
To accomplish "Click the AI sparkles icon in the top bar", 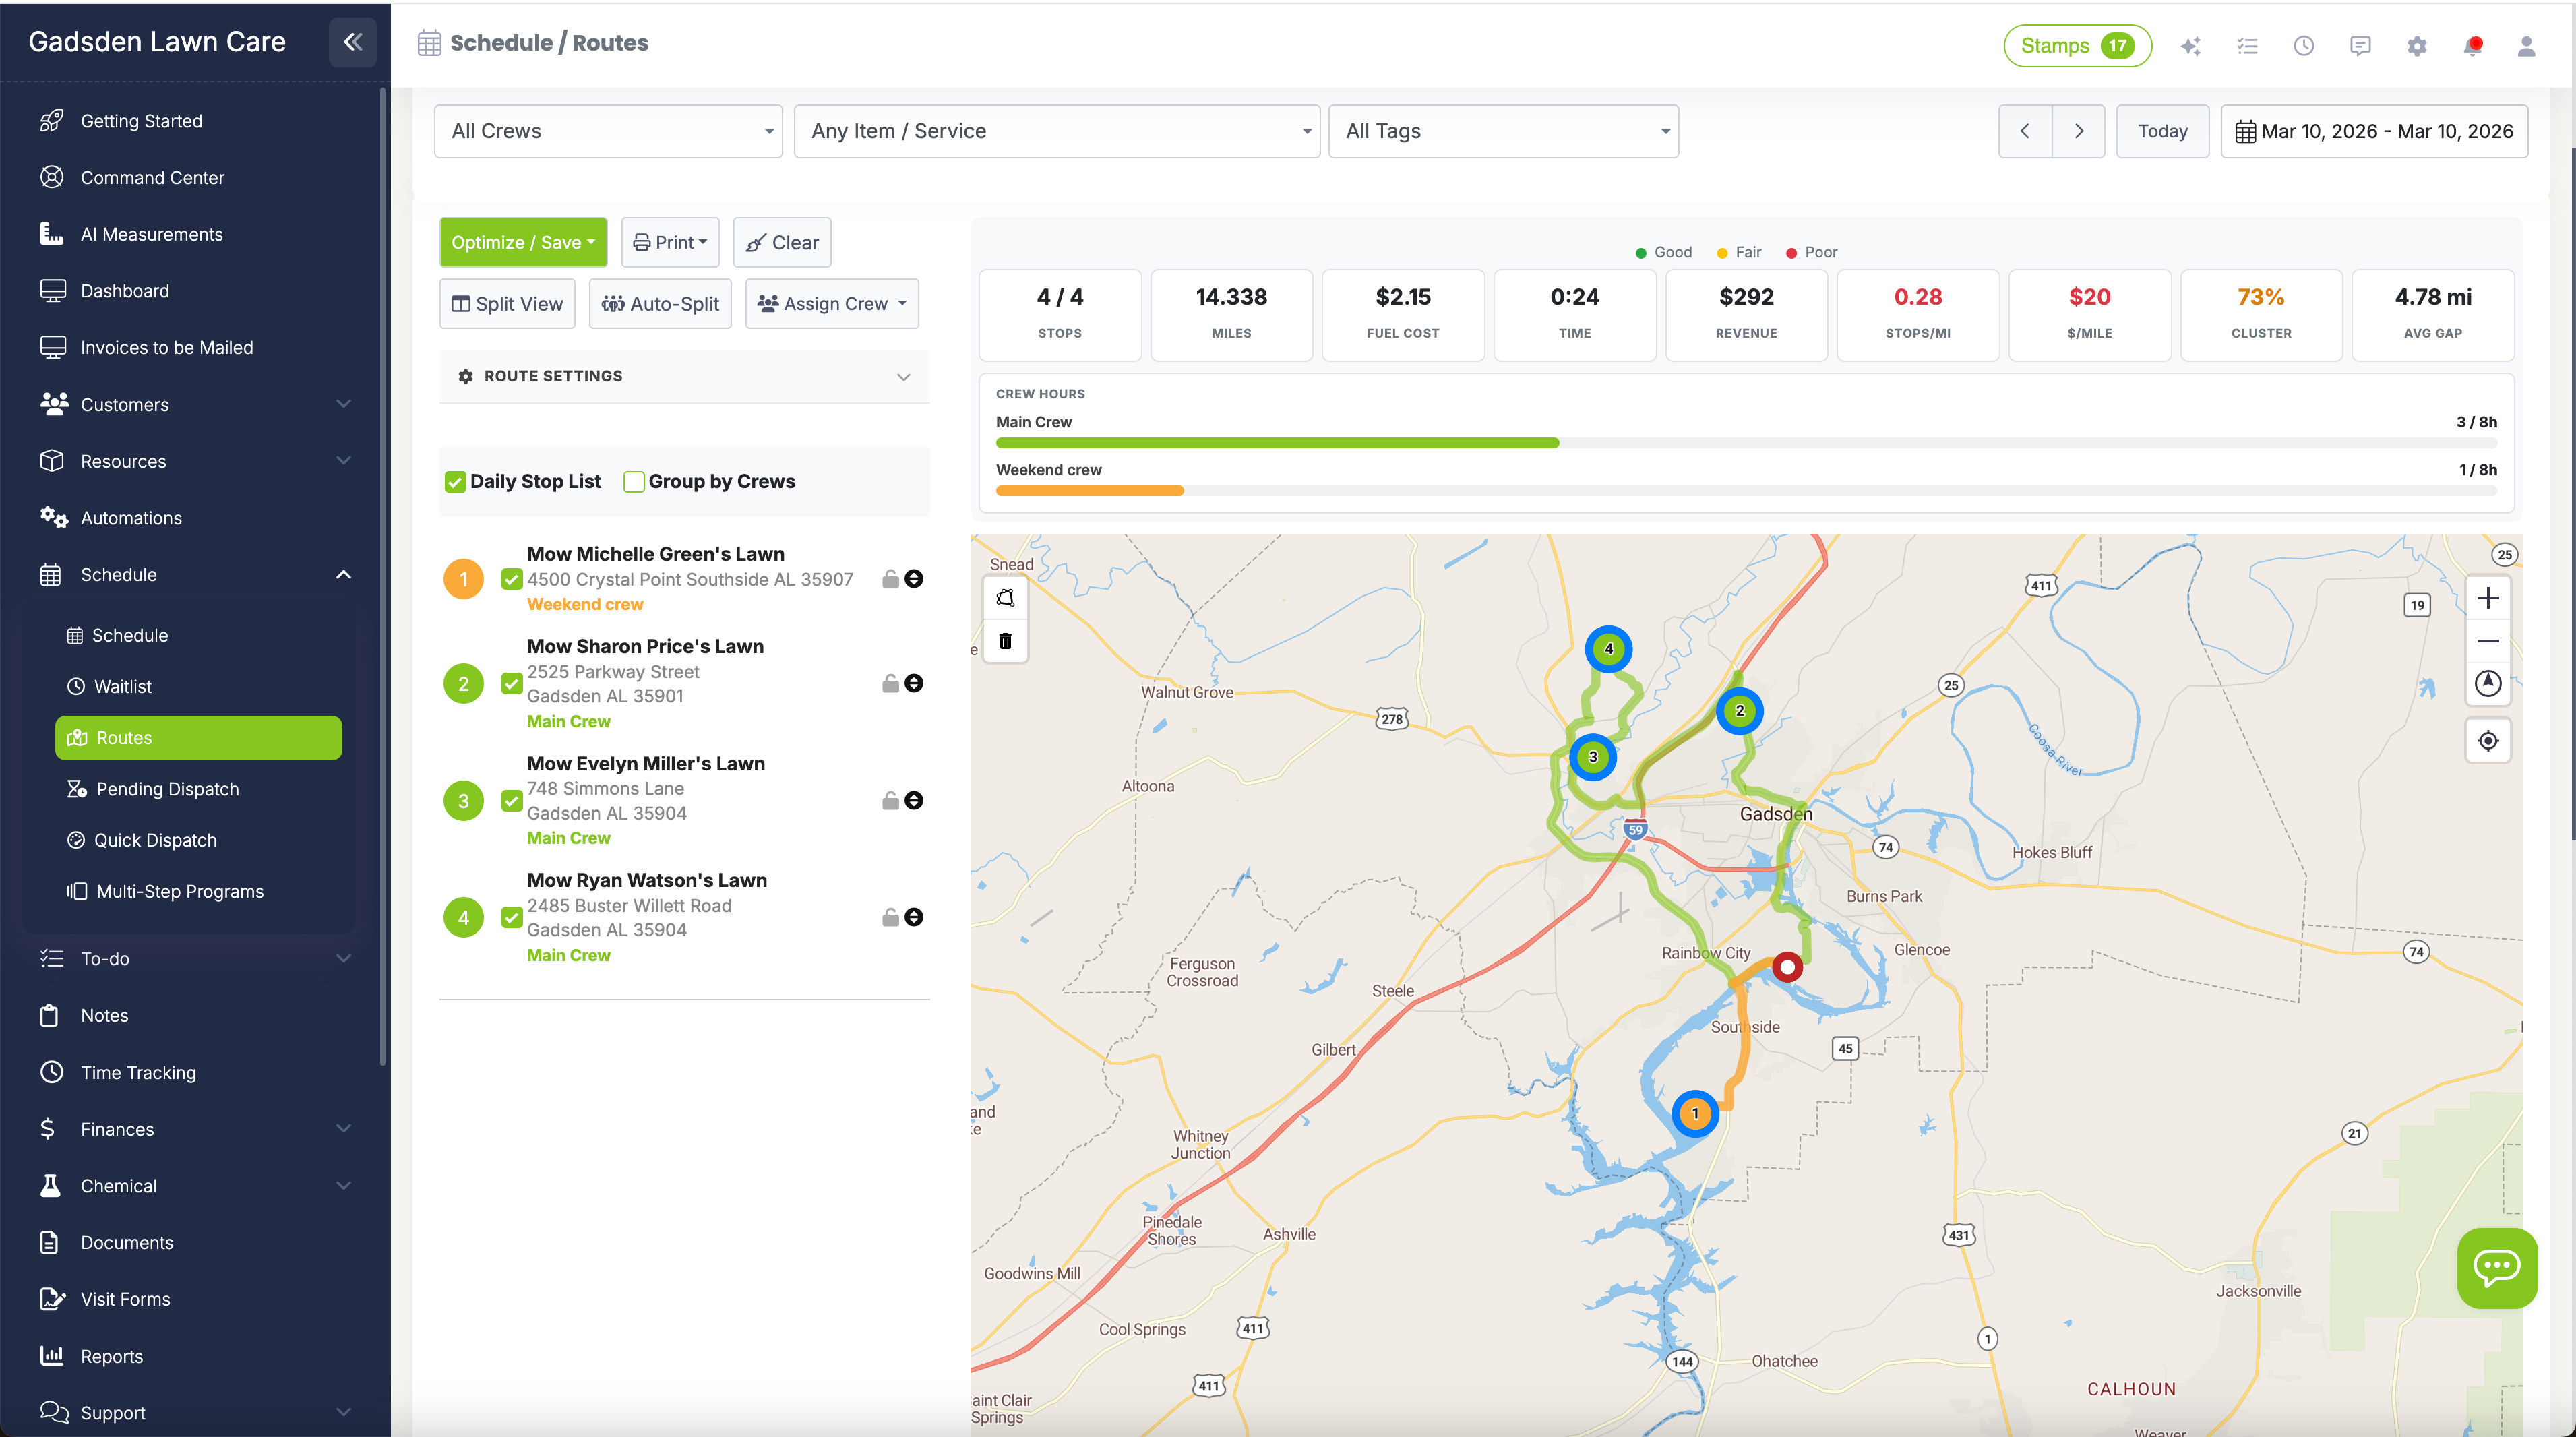I will pos(2191,45).
